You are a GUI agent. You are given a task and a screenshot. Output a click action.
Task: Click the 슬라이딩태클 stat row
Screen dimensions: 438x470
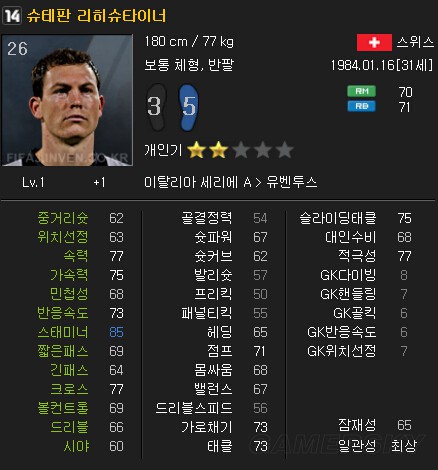click(355, 218)
